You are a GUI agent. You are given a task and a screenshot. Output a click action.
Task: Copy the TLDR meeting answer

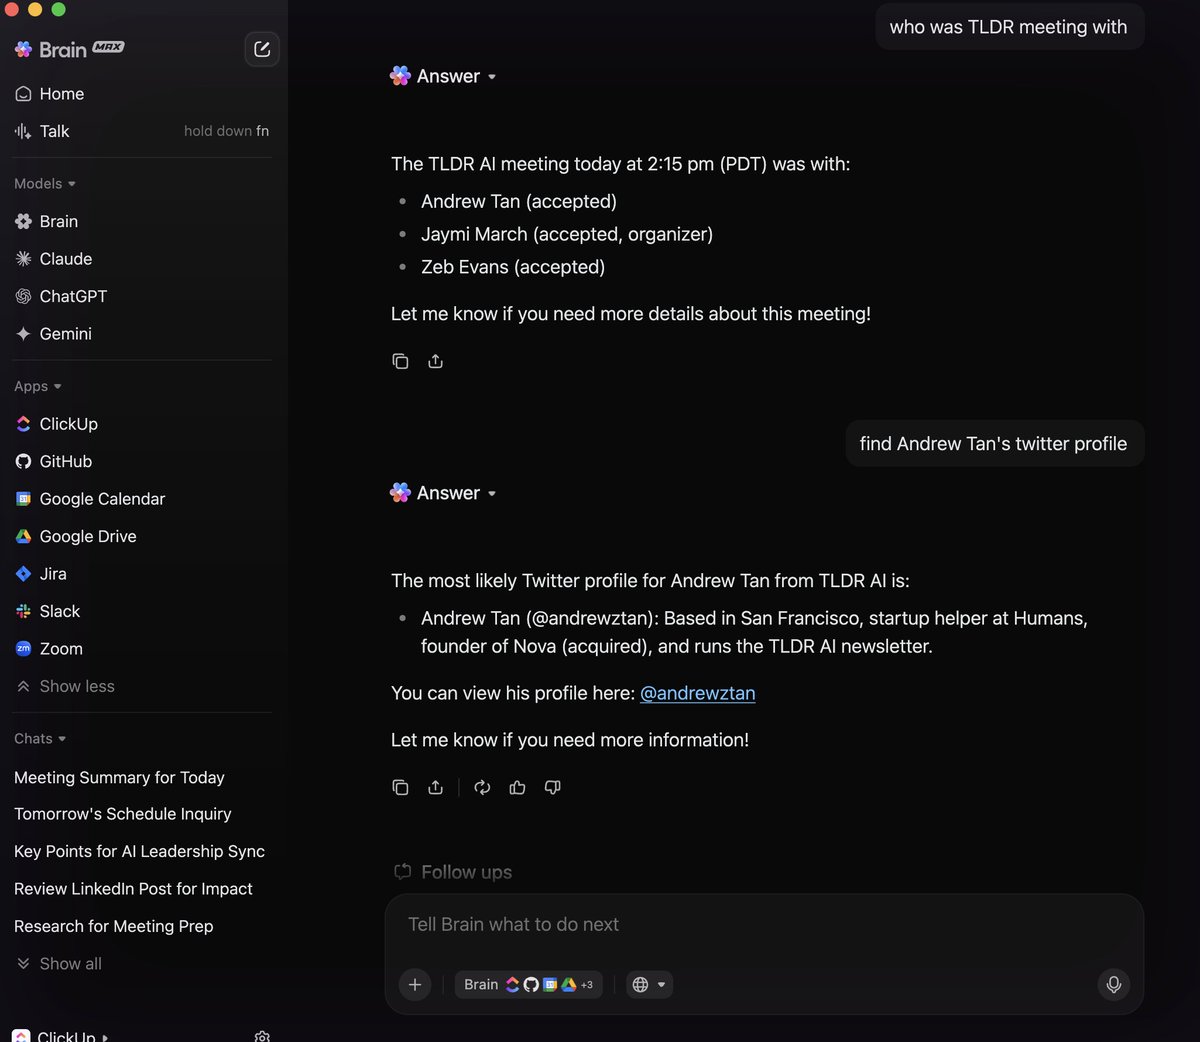click(400, 362)
